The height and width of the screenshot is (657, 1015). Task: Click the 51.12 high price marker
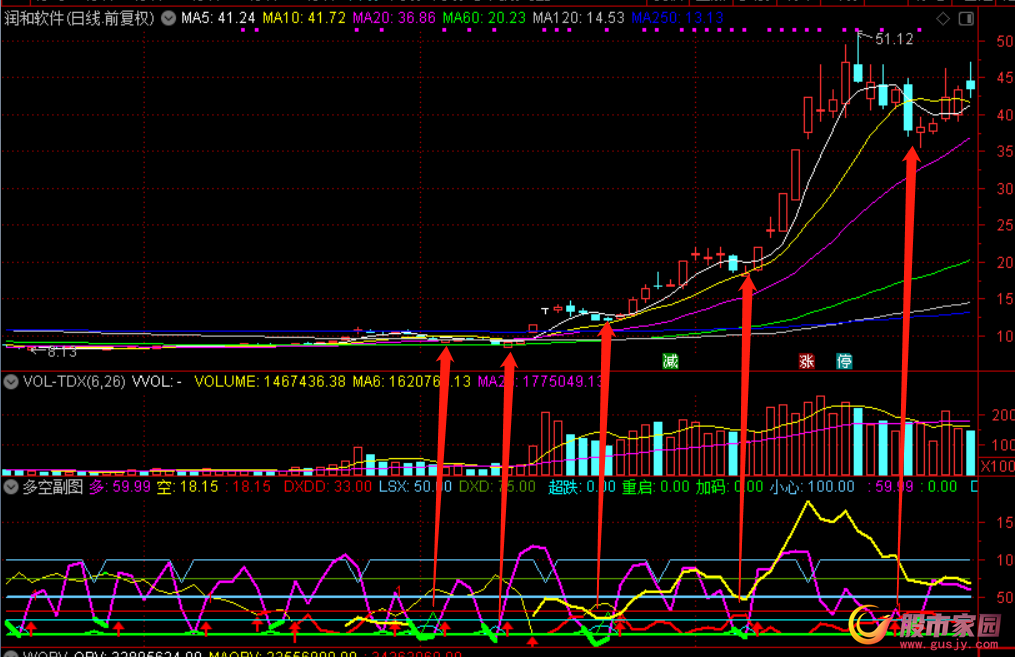click(893, 39)
